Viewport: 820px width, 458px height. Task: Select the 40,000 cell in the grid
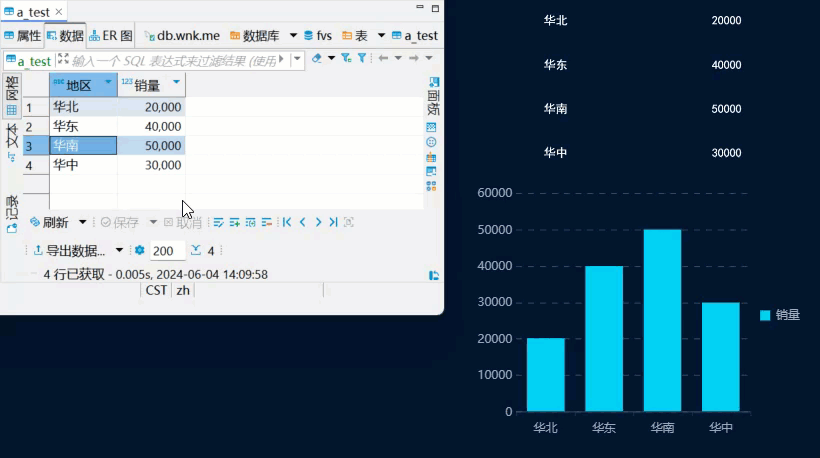click(x=151, y=126)
